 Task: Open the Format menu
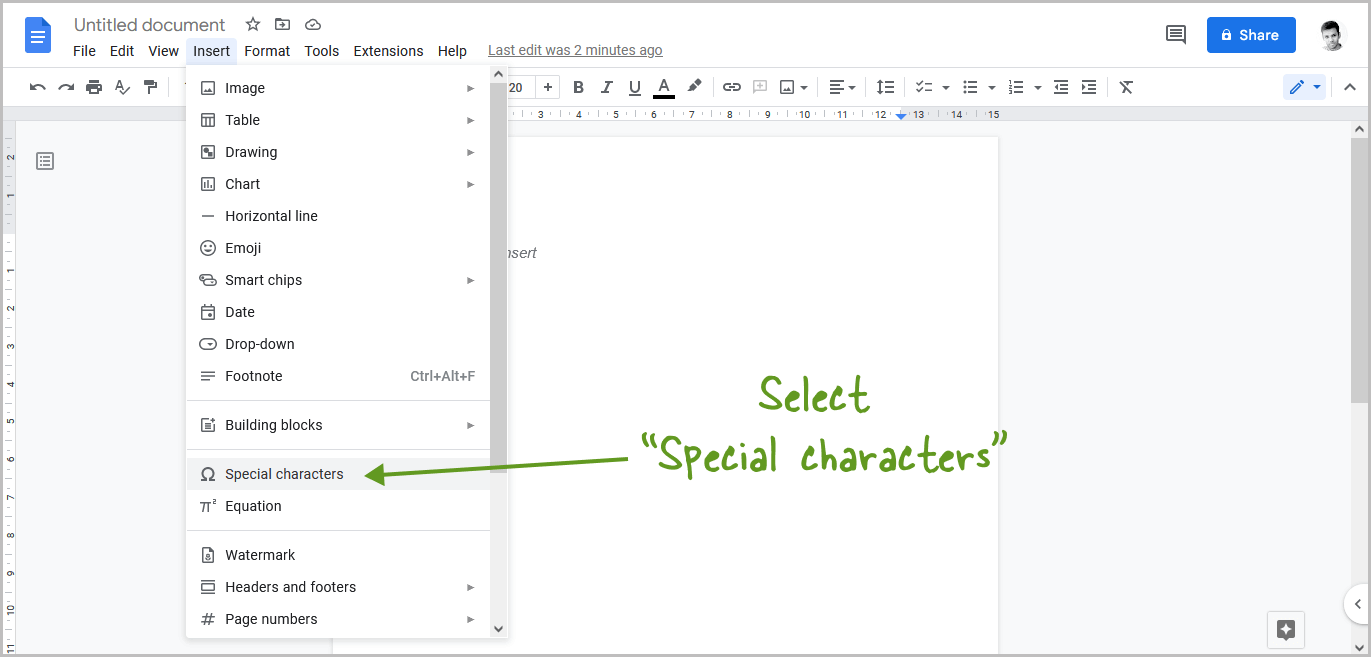267,50
